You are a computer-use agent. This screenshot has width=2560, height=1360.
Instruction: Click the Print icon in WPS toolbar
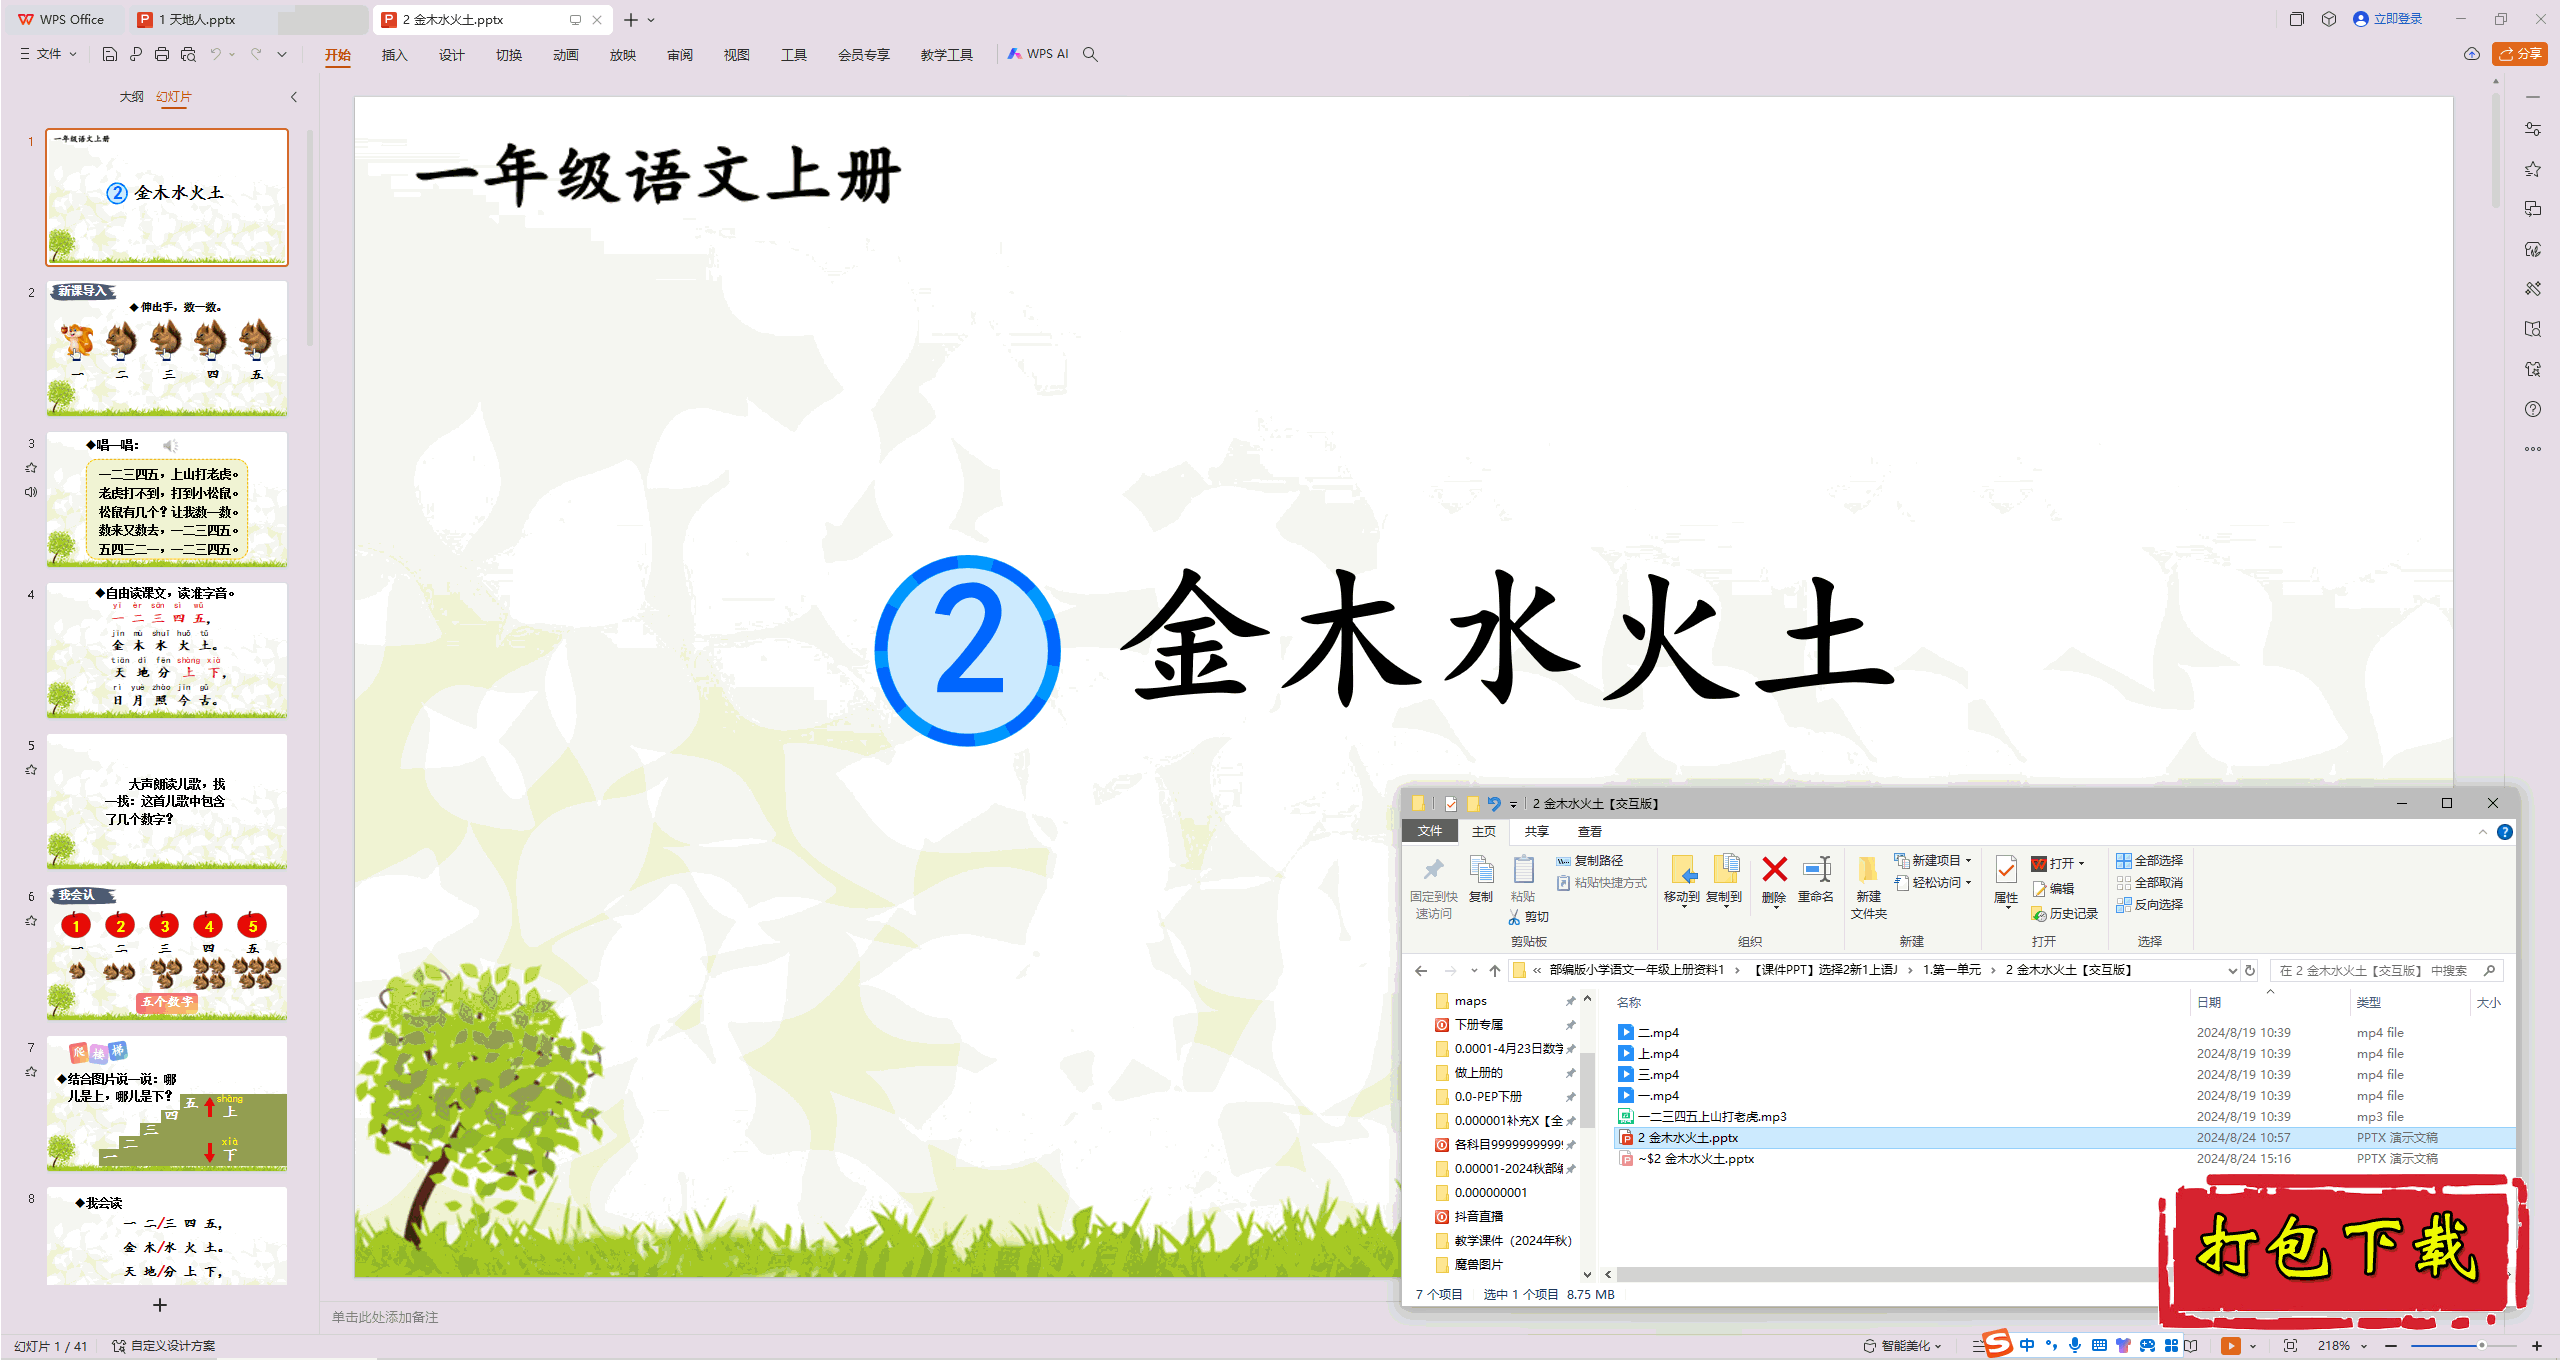[162, 54]
